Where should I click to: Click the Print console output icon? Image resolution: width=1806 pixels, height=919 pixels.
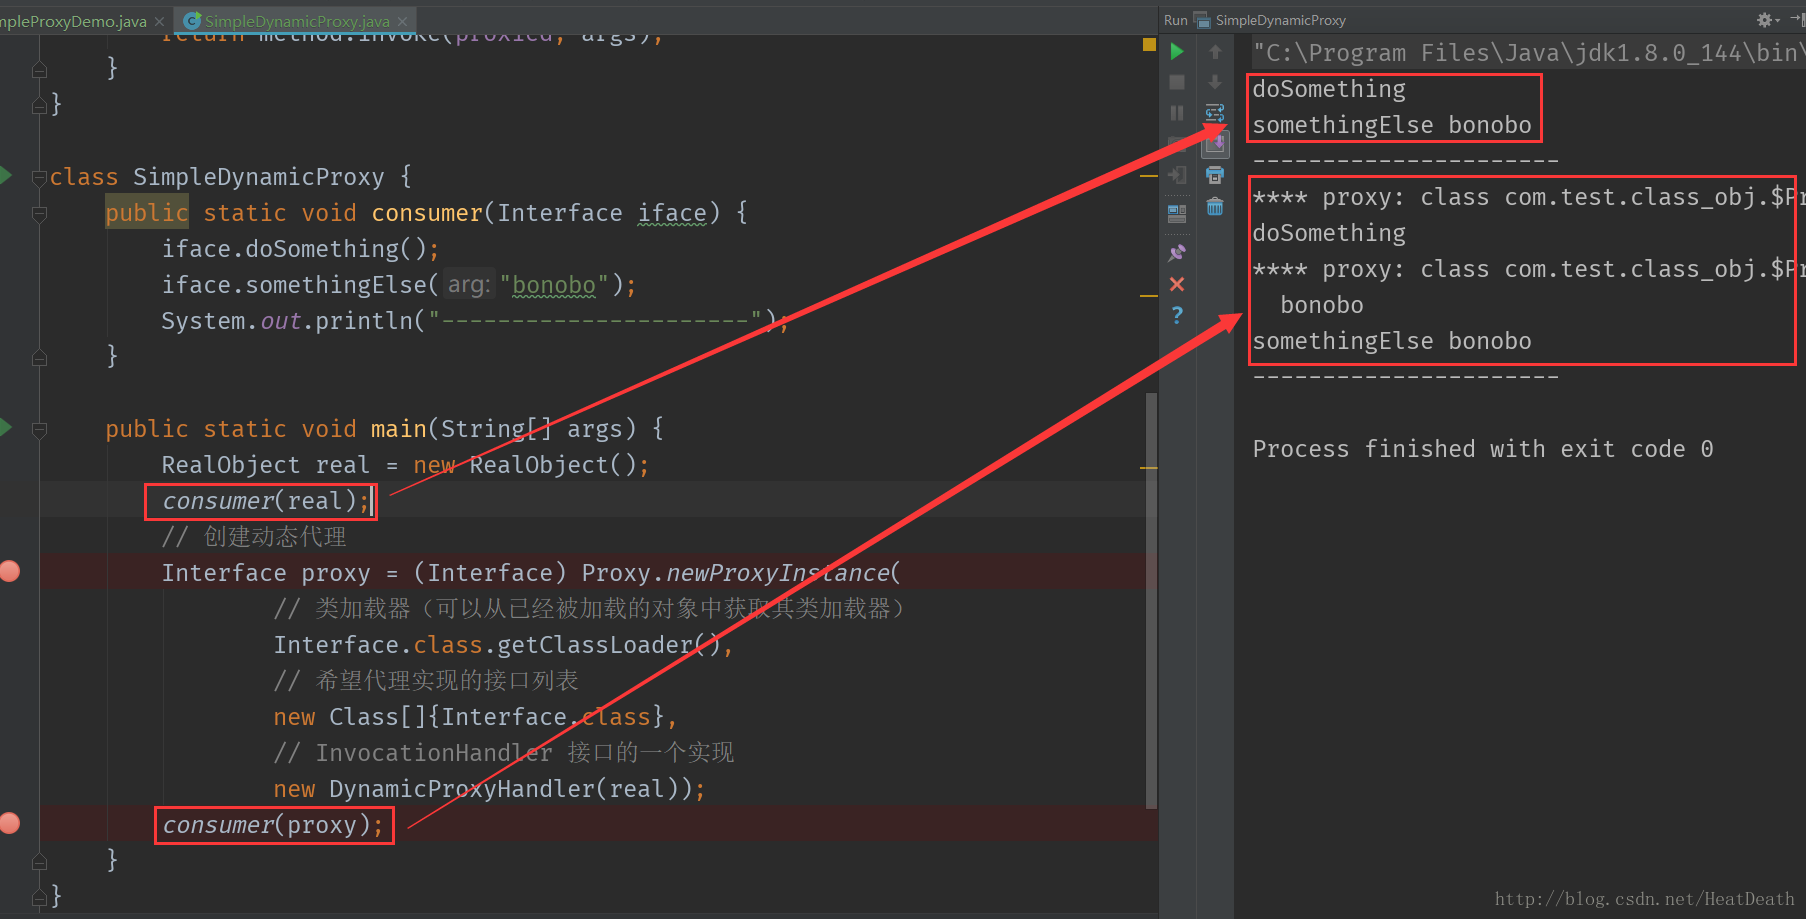(x=1215, y=175)
